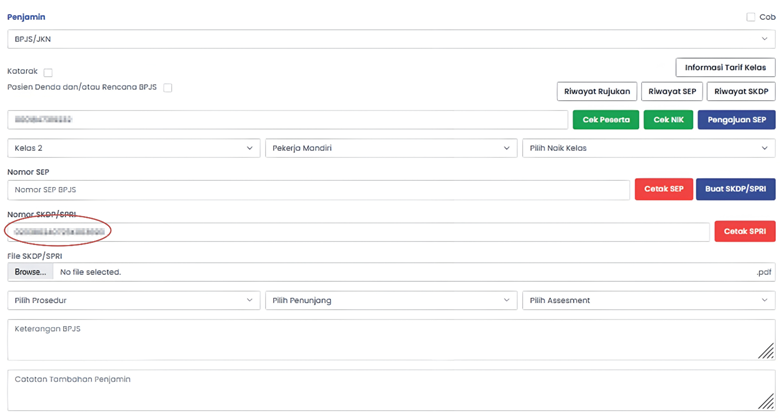Open the Pilih Assesment dropdown

pyautogui.click(x=648, y=300)
